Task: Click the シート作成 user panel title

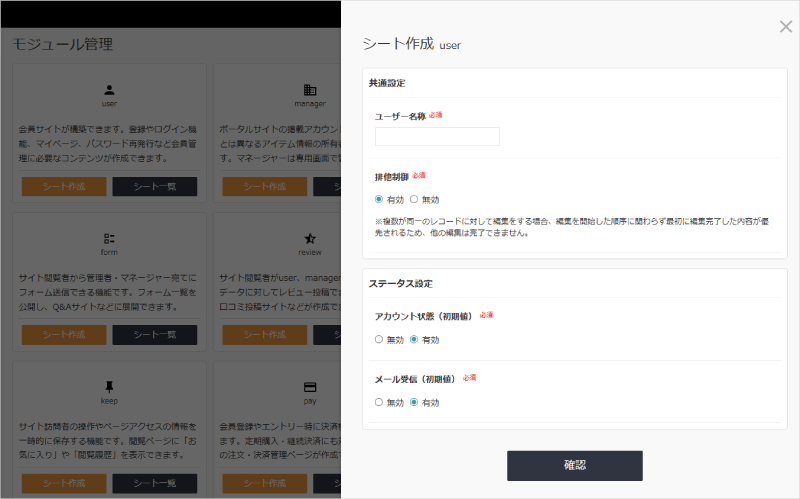Action: click(412, 44)
